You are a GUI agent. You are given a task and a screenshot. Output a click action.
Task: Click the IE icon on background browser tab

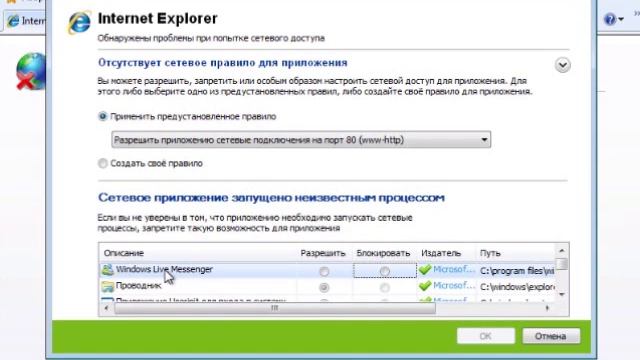pos(13,20)
